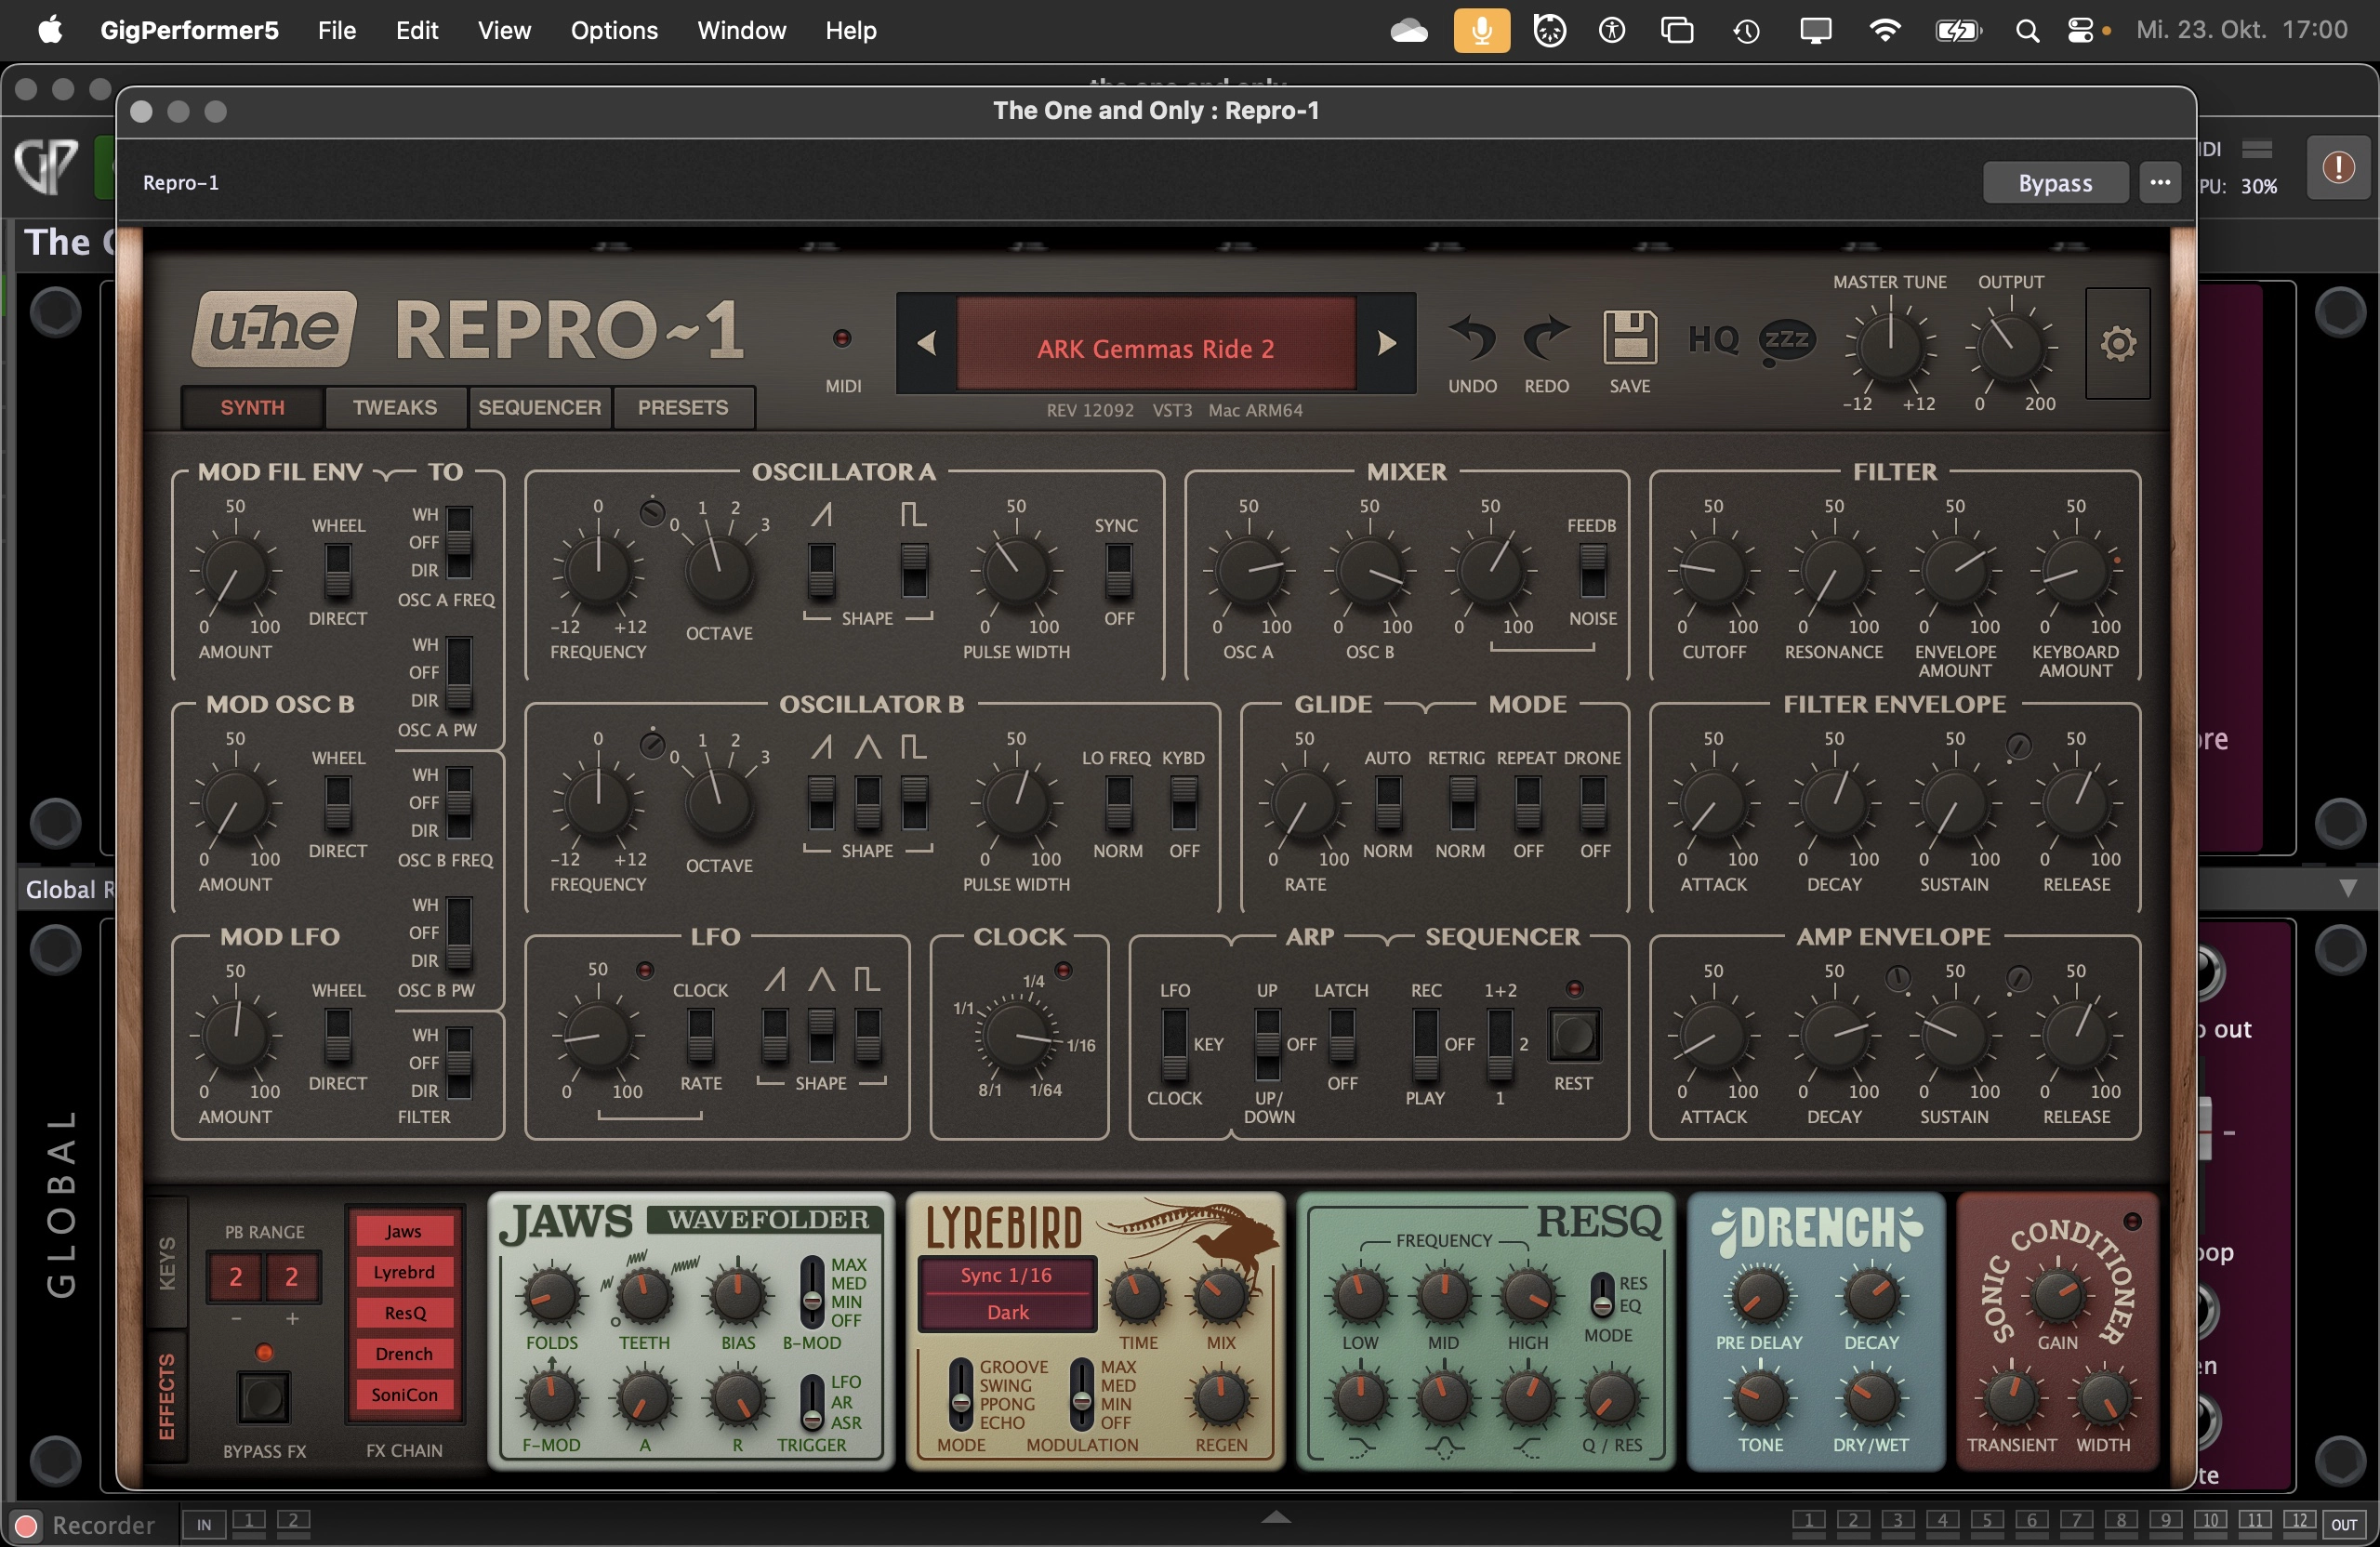
Task: Select ResQ in FX chain
Action: pyautogui.click(x=404, y=1313)
